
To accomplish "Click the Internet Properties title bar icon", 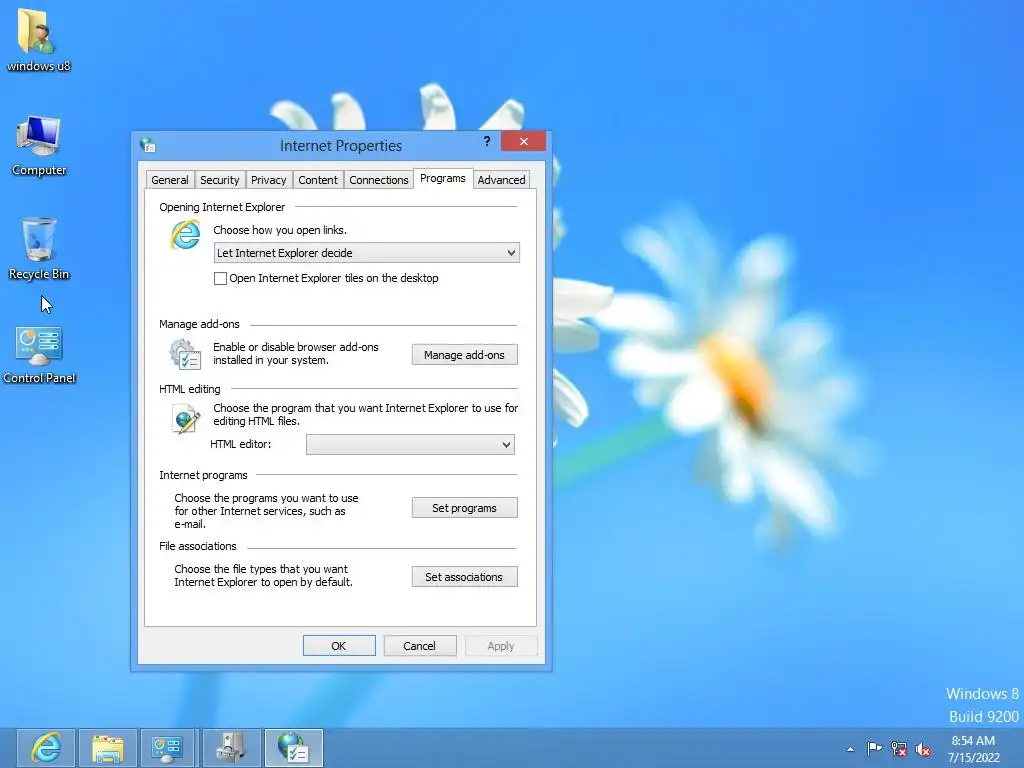I will [148, 145].
